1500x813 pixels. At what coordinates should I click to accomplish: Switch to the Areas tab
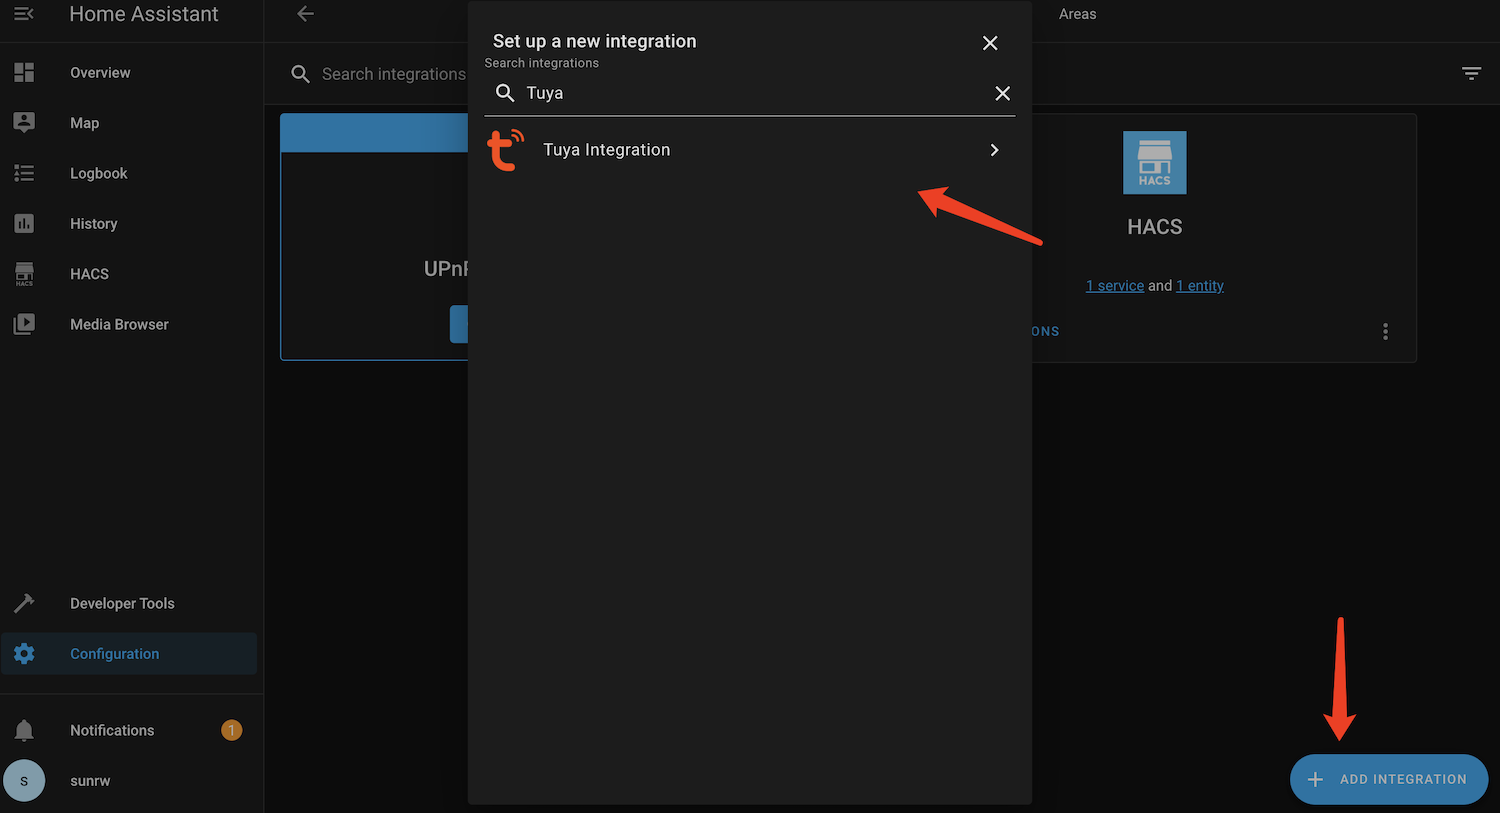click(x=1077, y=14)
